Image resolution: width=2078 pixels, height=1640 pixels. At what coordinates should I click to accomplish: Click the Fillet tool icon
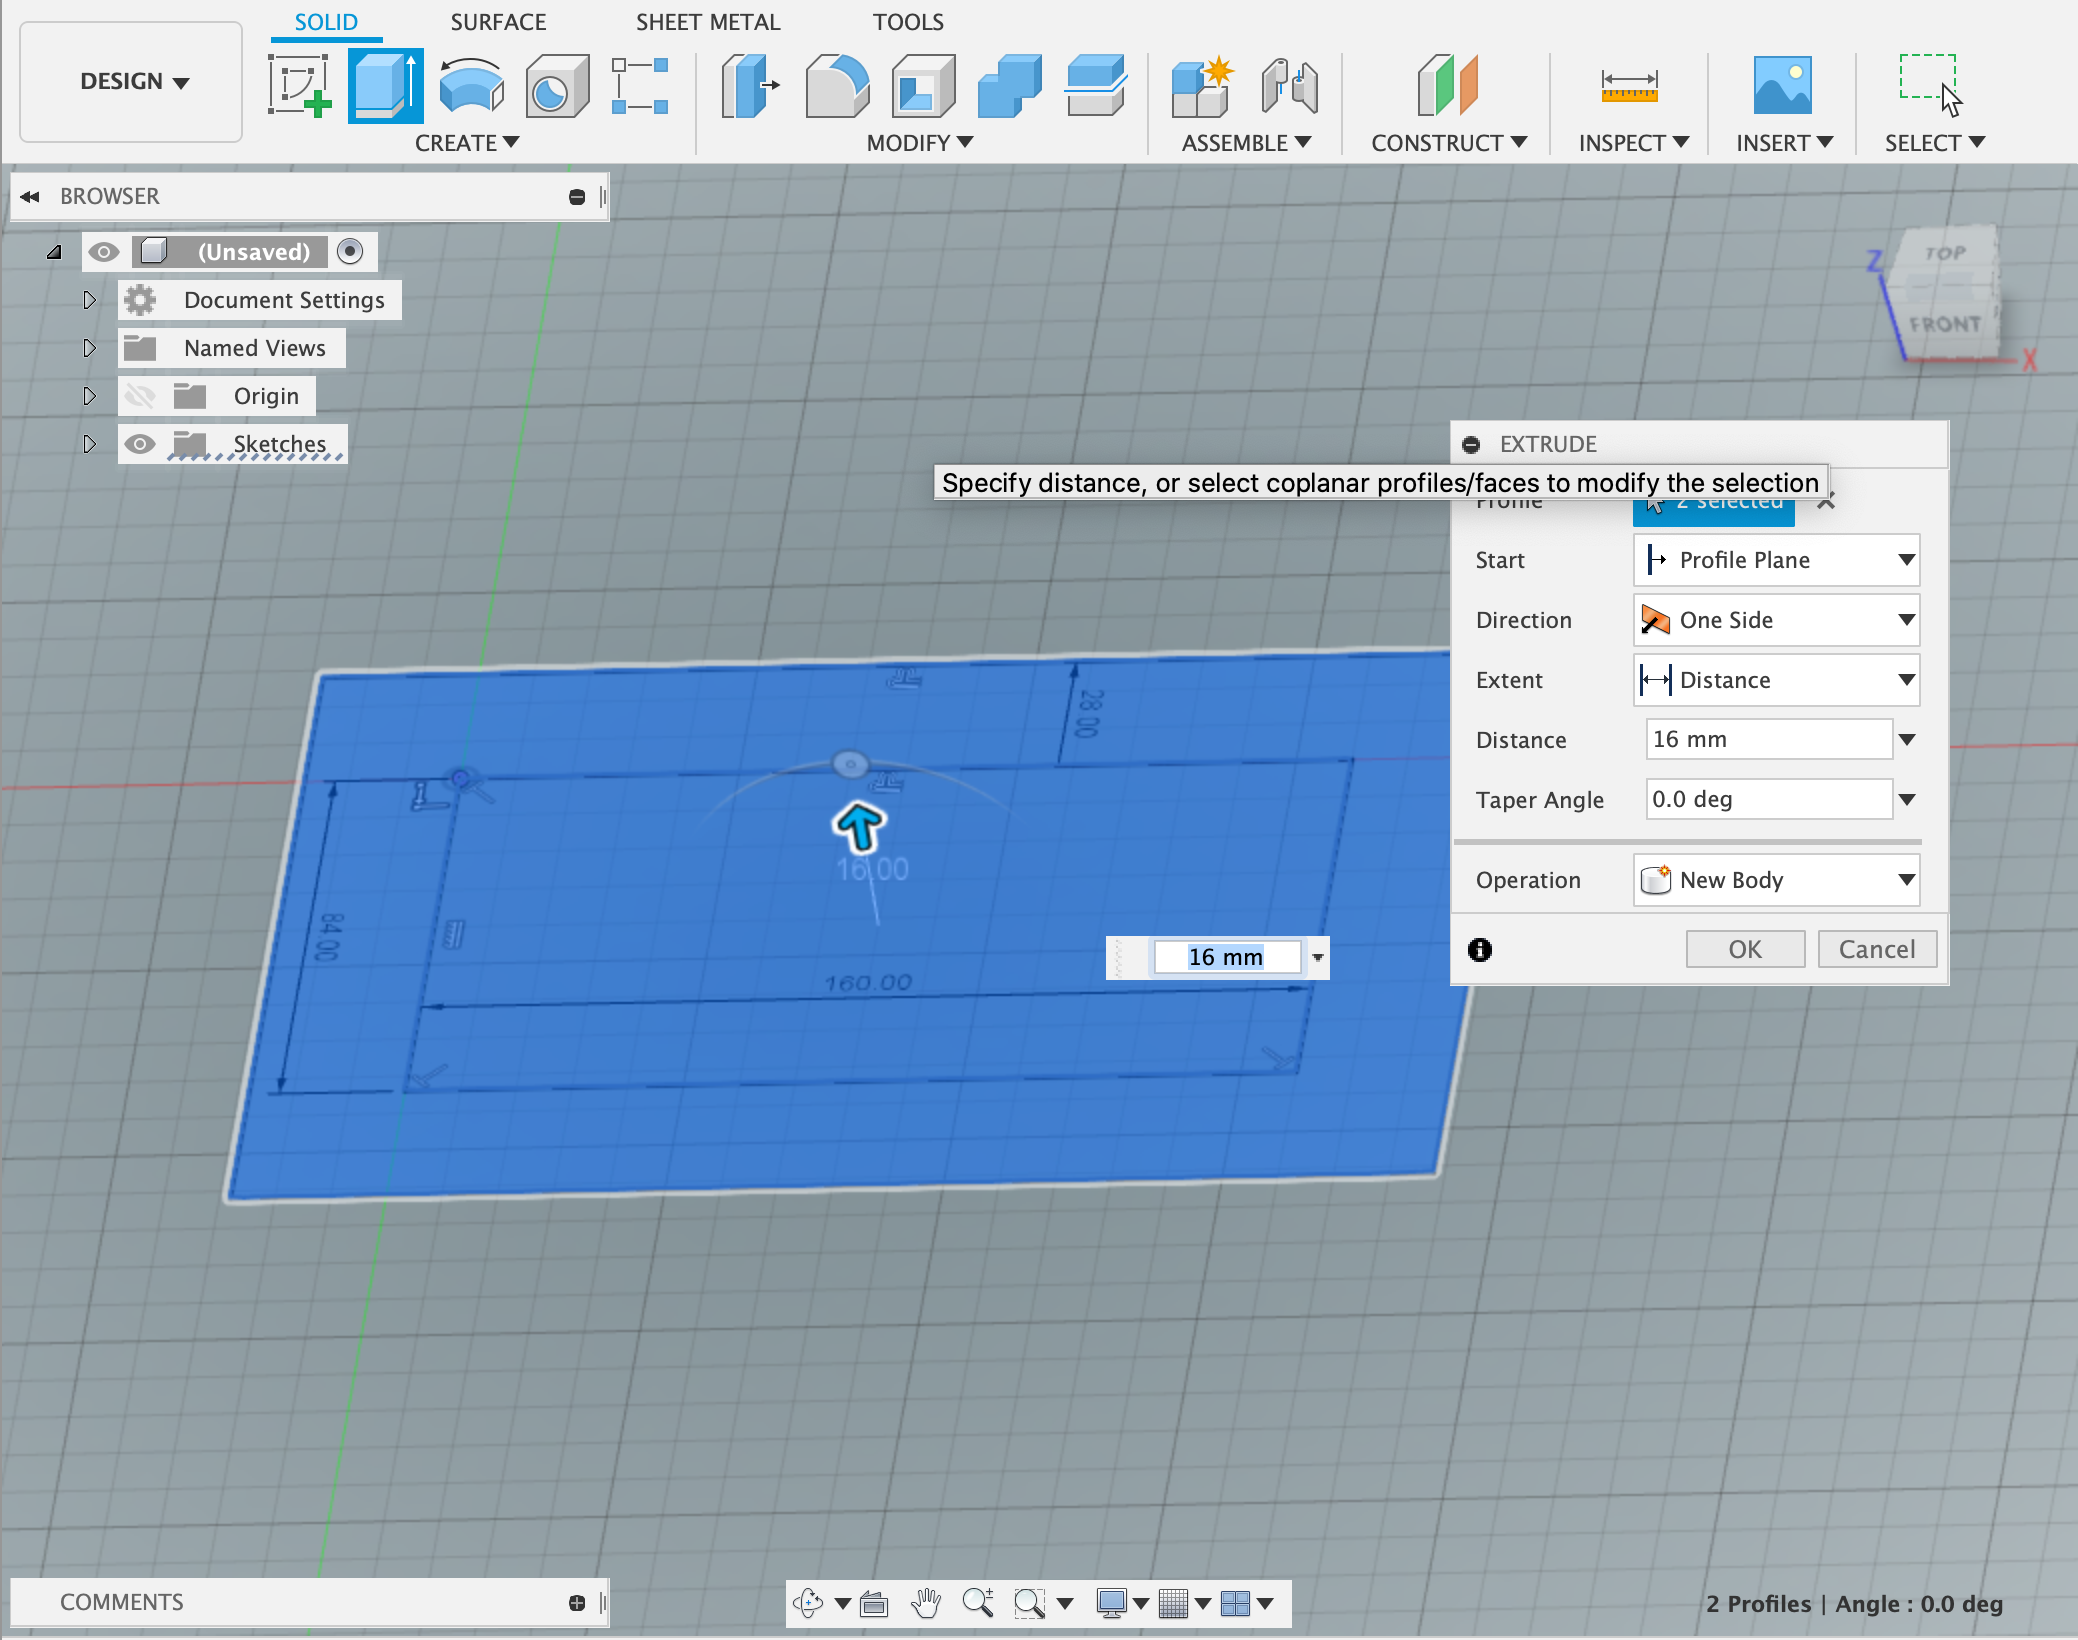click(836, 86)
